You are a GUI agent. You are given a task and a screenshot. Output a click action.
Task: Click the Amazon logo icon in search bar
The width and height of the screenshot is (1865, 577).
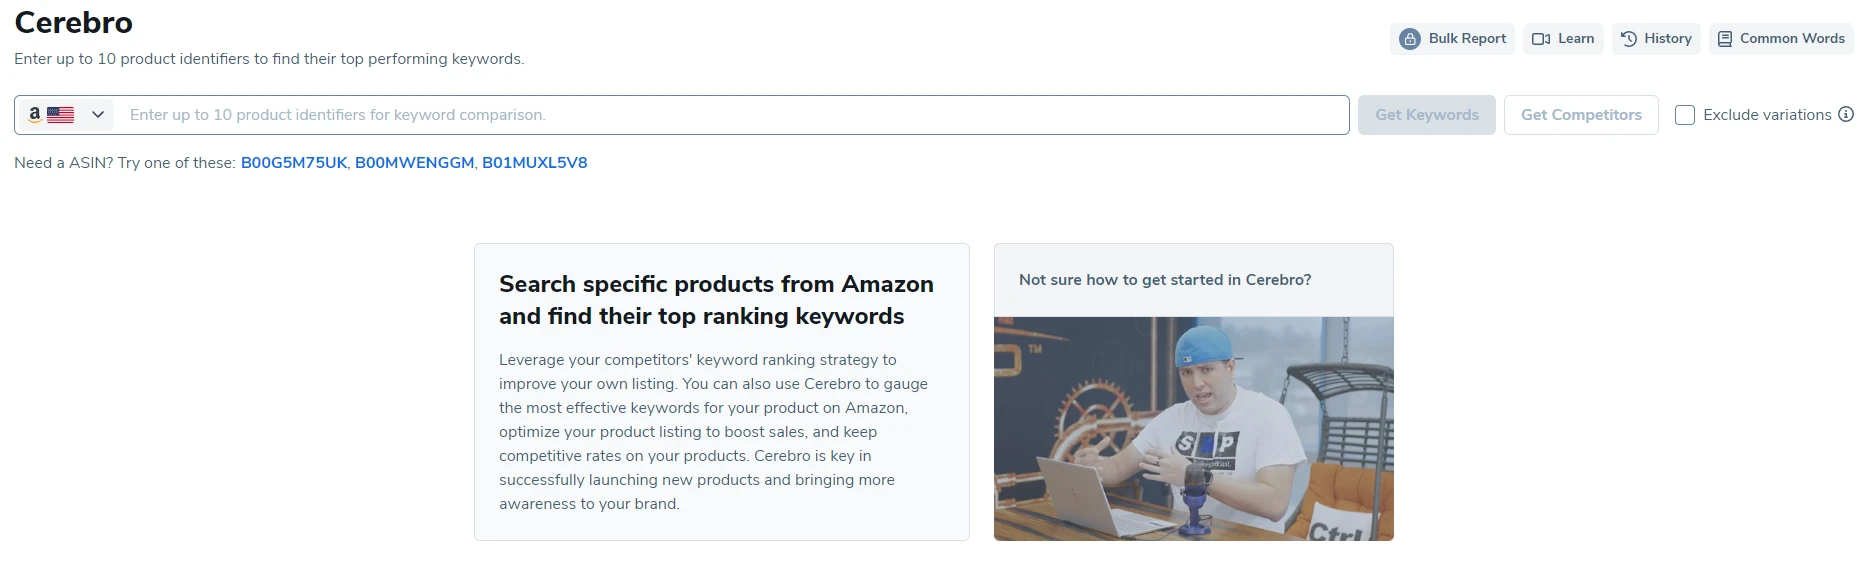(35, 114)
